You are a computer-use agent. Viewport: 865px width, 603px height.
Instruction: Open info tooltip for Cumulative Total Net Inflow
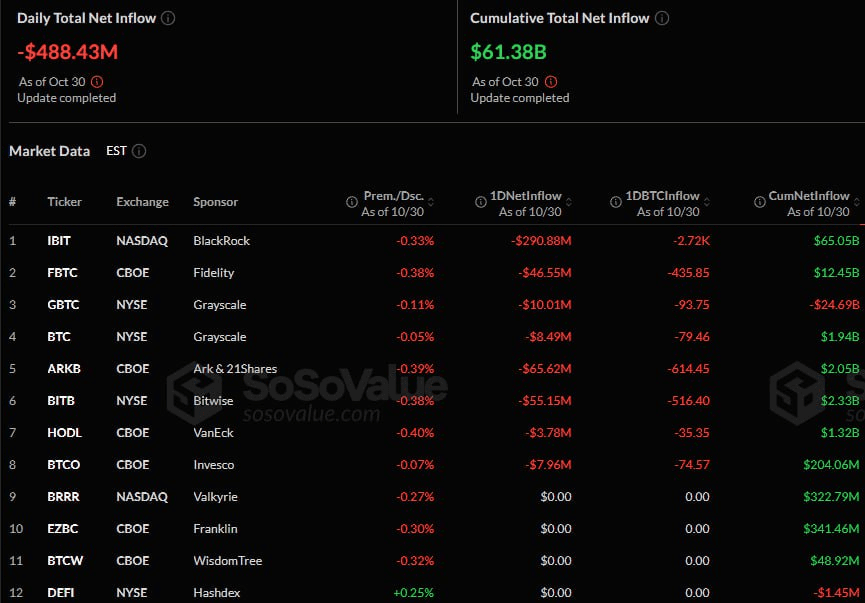point(660,17)
